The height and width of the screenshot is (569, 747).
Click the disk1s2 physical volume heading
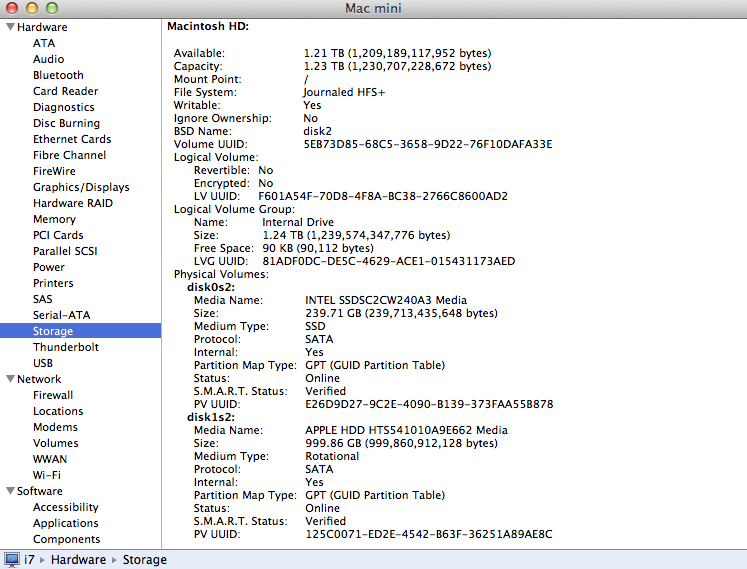pyautogui.click(x=211, y=417)
